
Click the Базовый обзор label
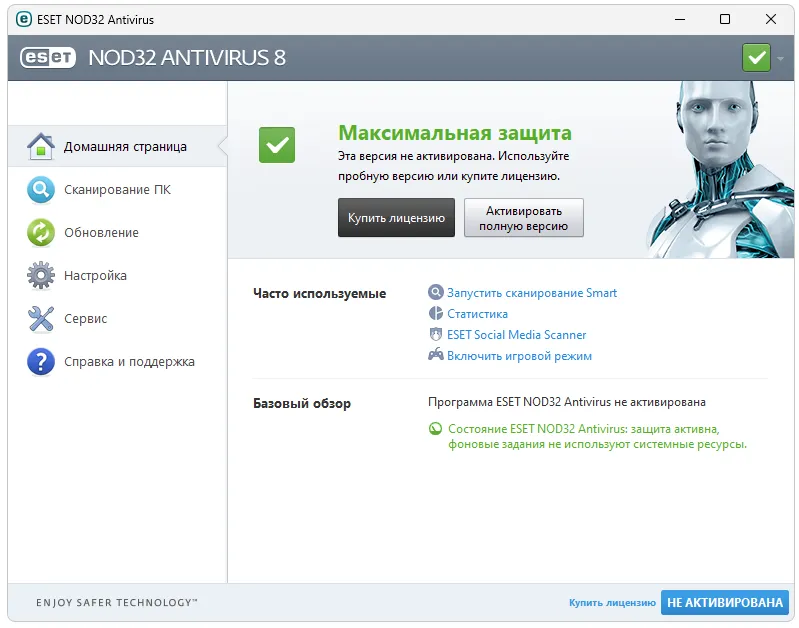click(x=302, y=403)
